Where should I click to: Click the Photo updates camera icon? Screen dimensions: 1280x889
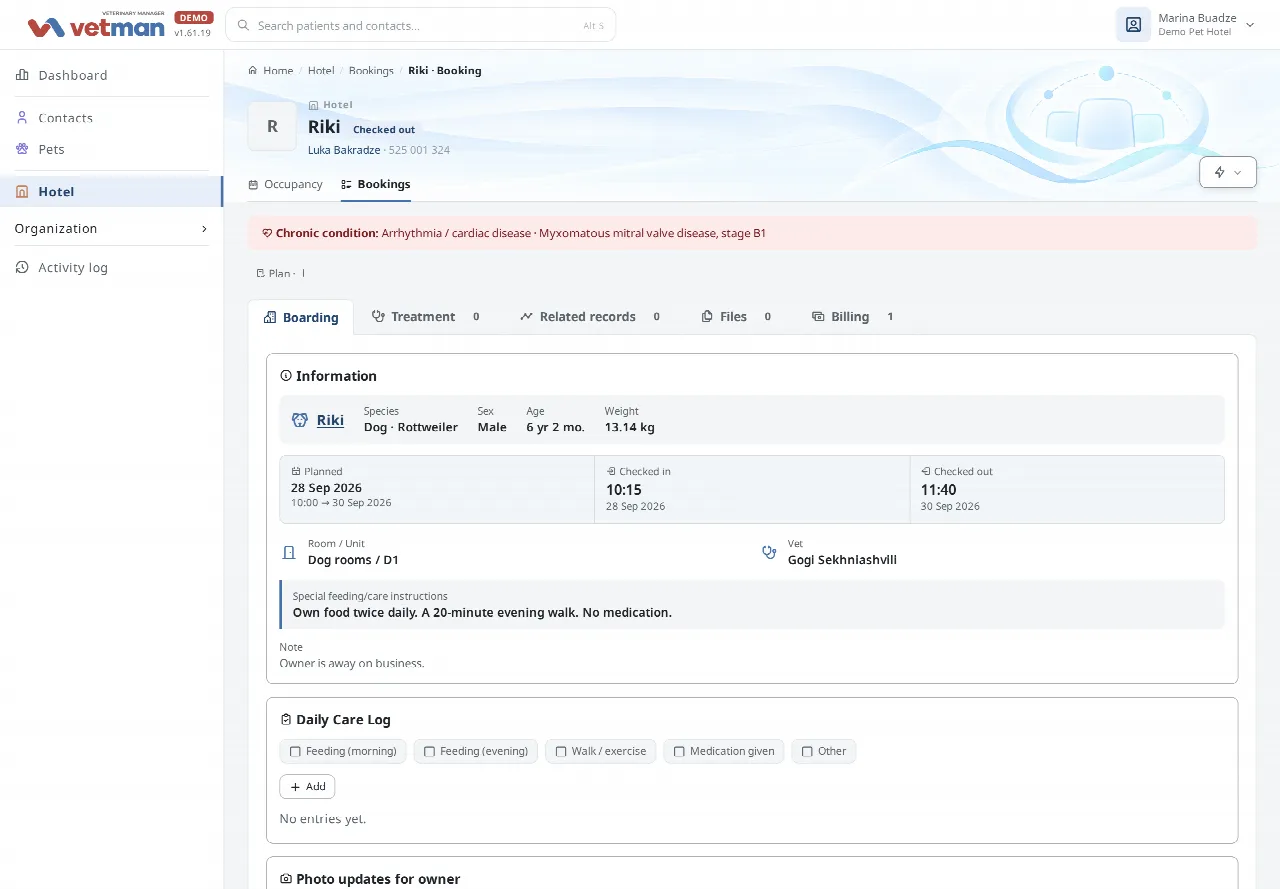point(286,879)
